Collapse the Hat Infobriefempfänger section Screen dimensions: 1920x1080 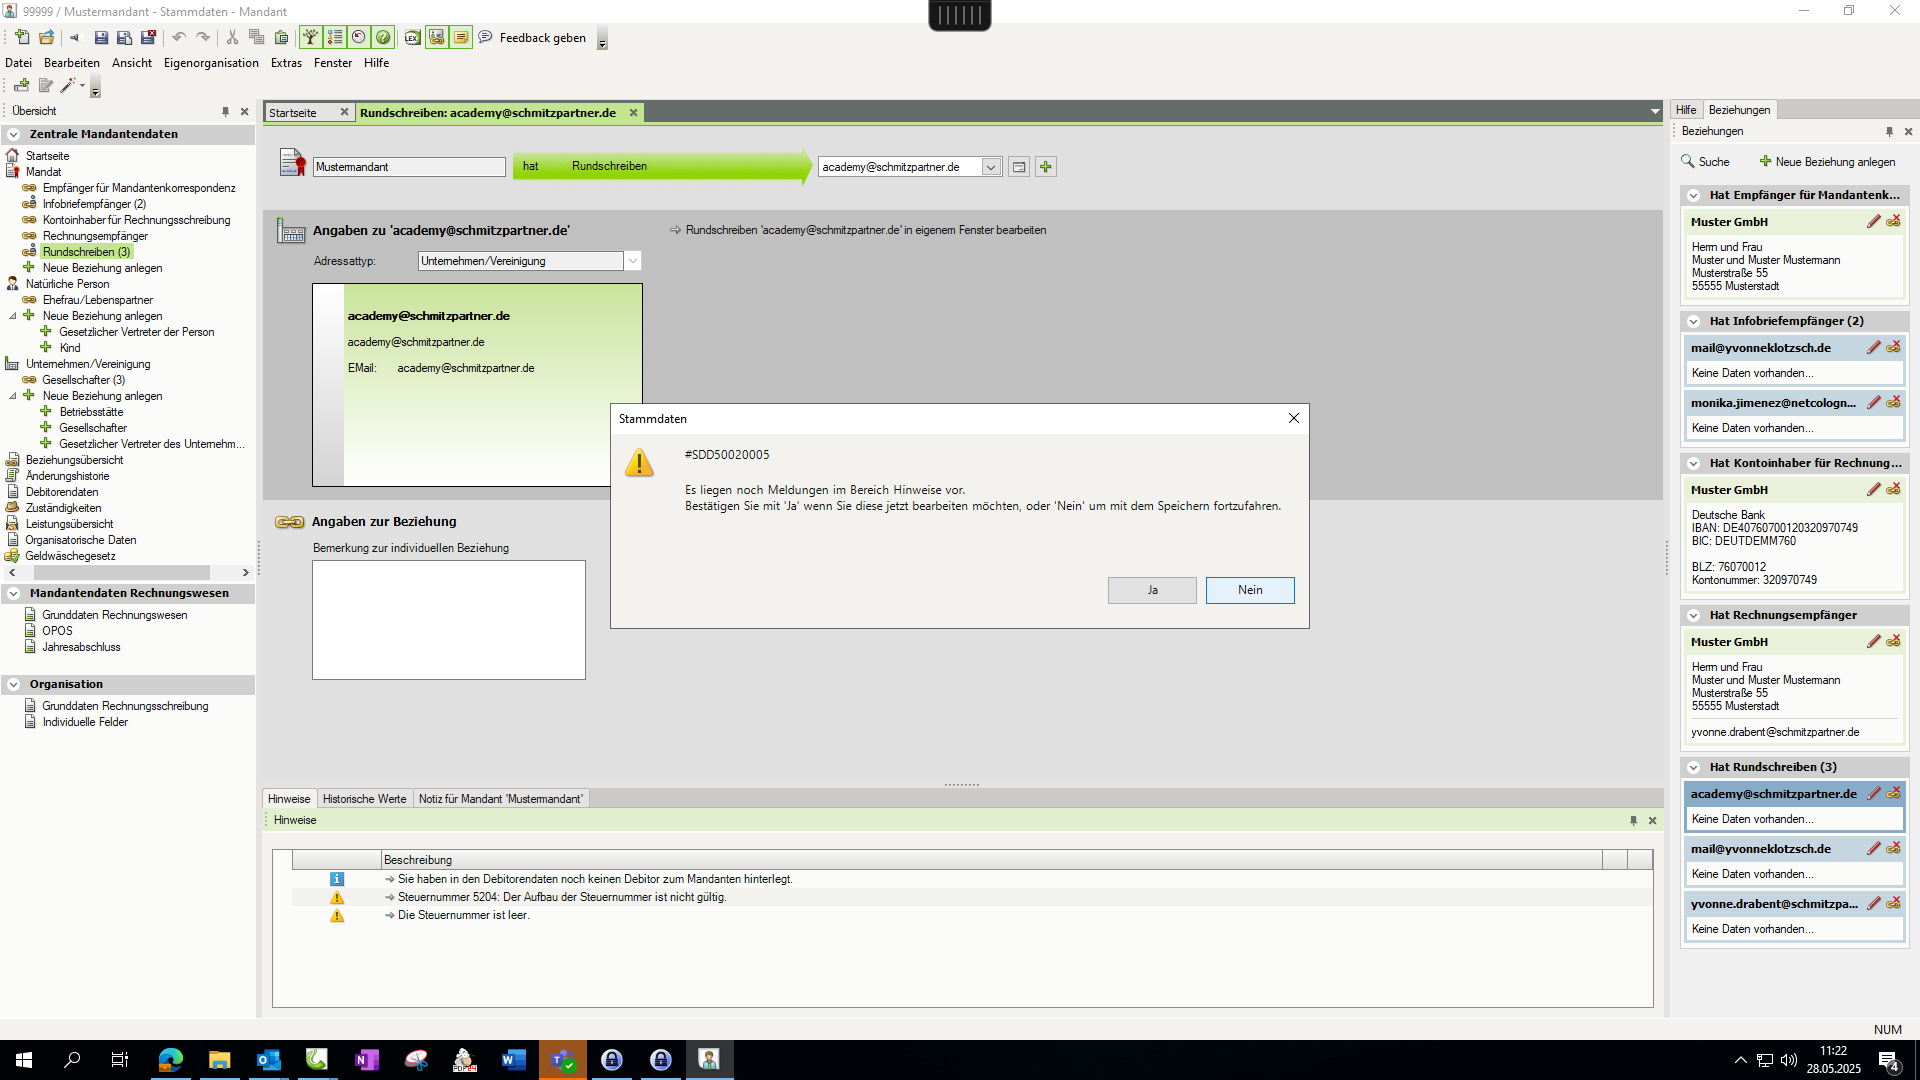1694,321
